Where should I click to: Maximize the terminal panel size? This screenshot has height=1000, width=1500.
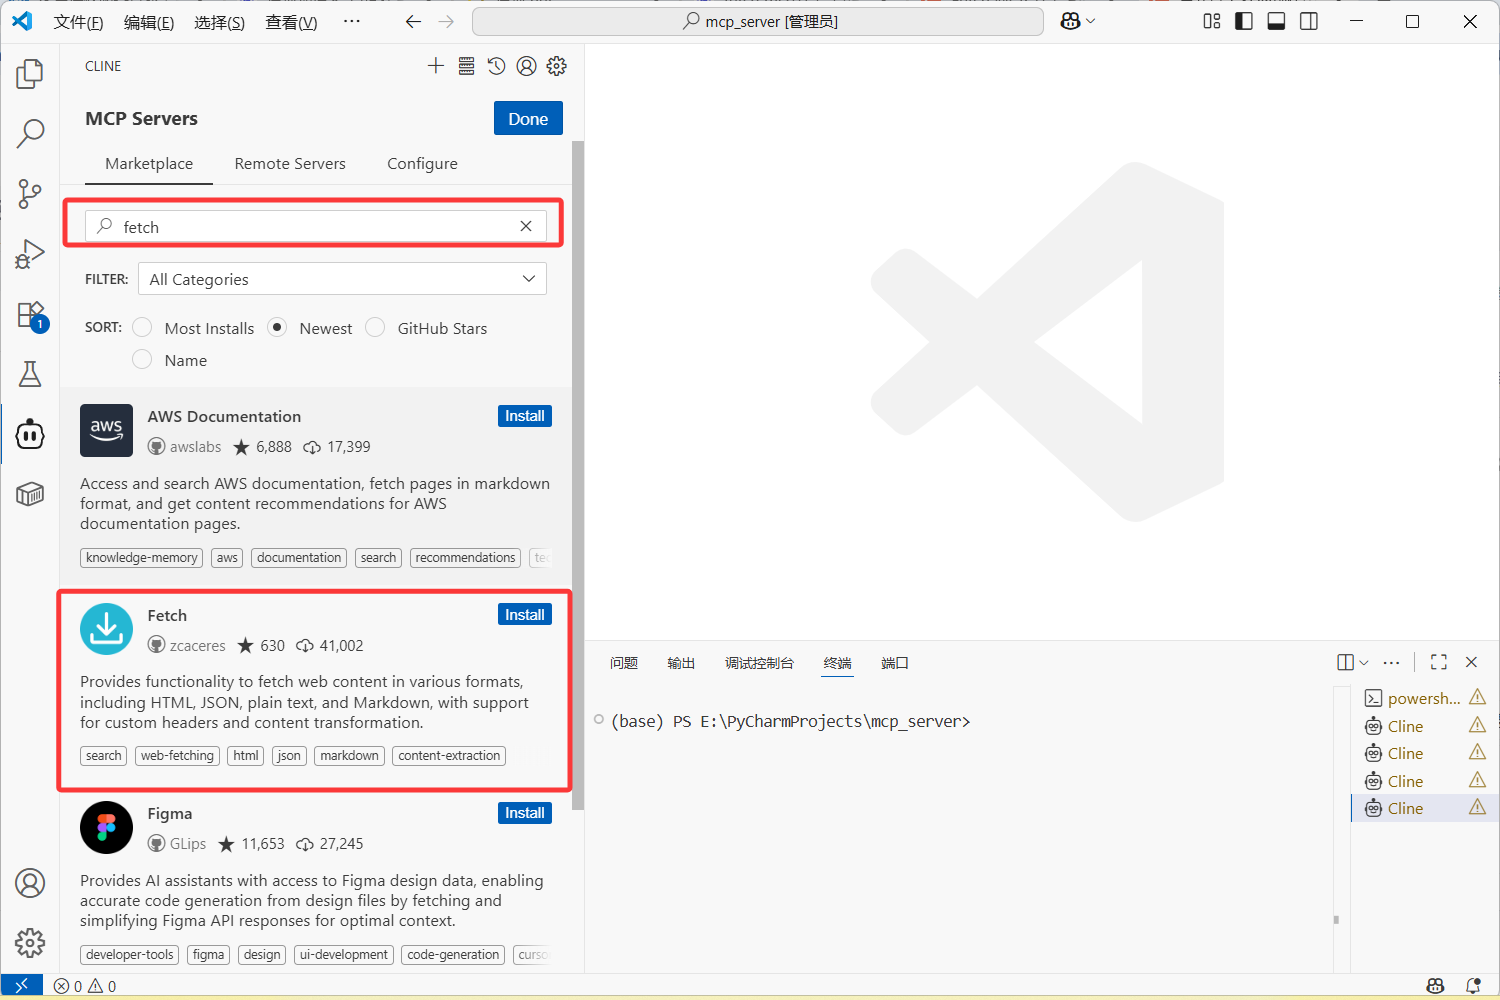pyautogui.click(x=1439, y=662)
